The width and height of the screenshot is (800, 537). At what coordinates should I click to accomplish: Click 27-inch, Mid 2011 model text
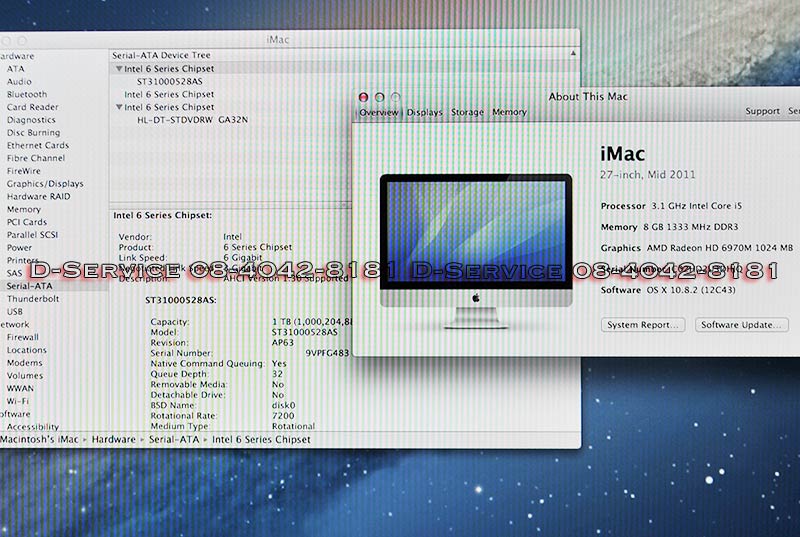point(647,174)
